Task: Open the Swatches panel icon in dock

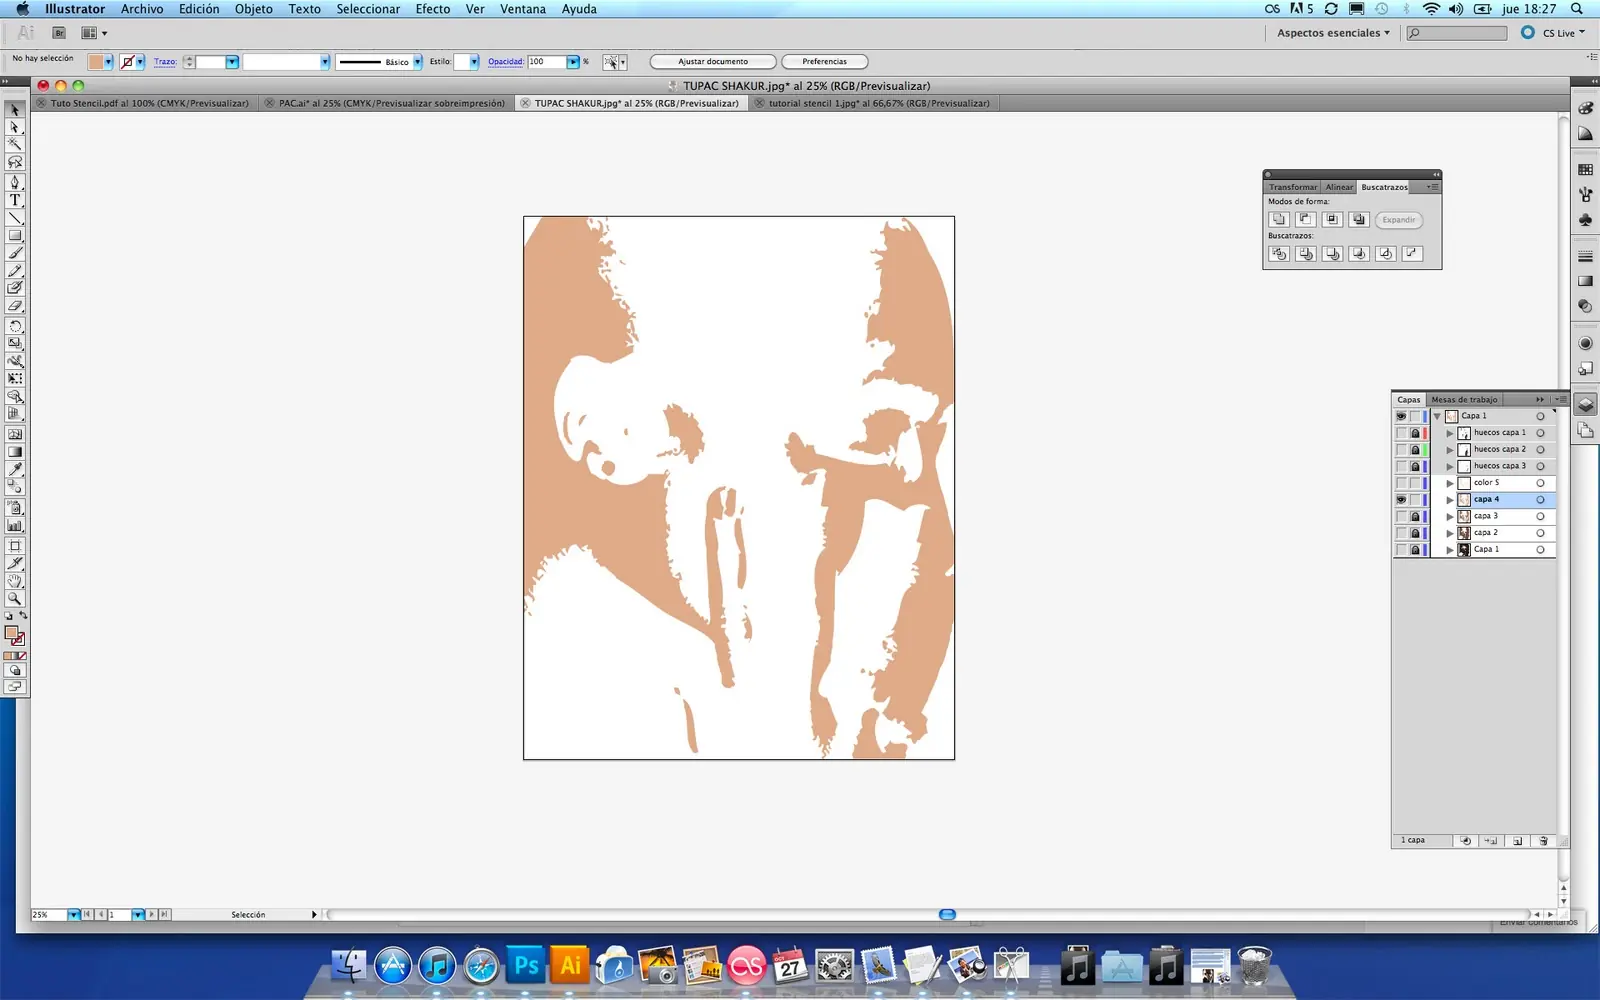Action: (x=1585, y=170)
